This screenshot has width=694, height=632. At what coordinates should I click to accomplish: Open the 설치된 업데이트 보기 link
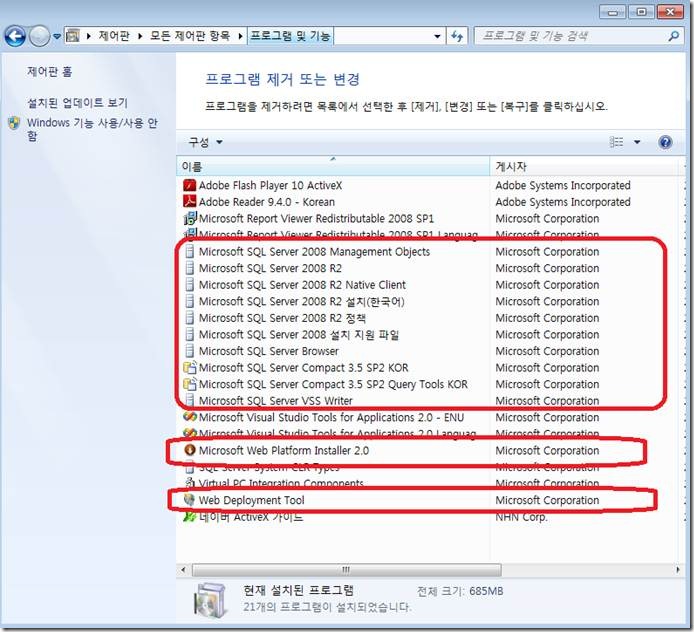coord(77,103)
